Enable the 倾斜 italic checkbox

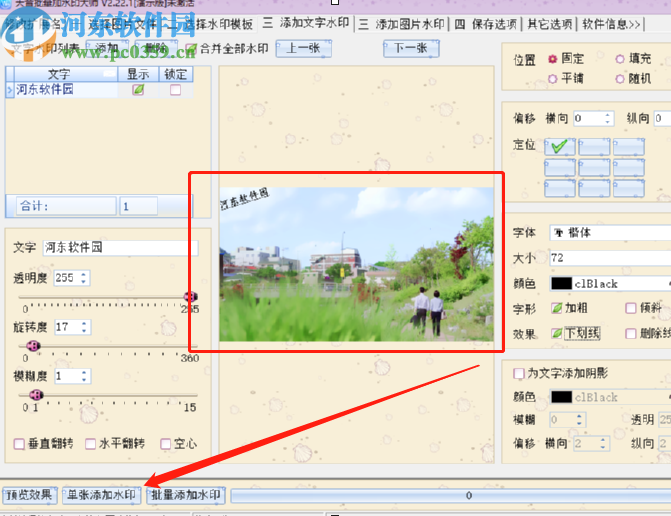pos(631,308)
